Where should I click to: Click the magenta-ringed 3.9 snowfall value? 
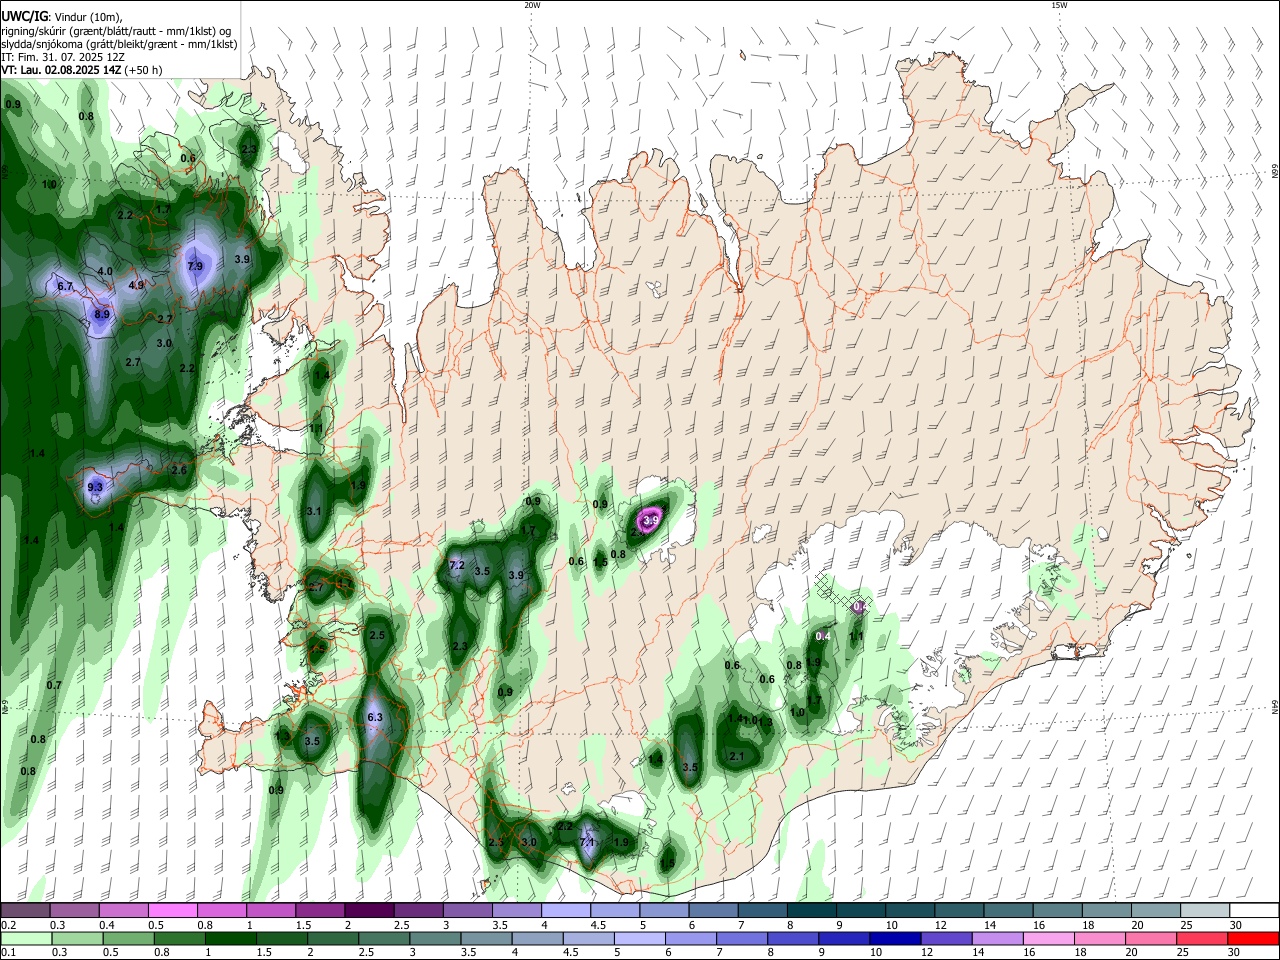(651, 520)
